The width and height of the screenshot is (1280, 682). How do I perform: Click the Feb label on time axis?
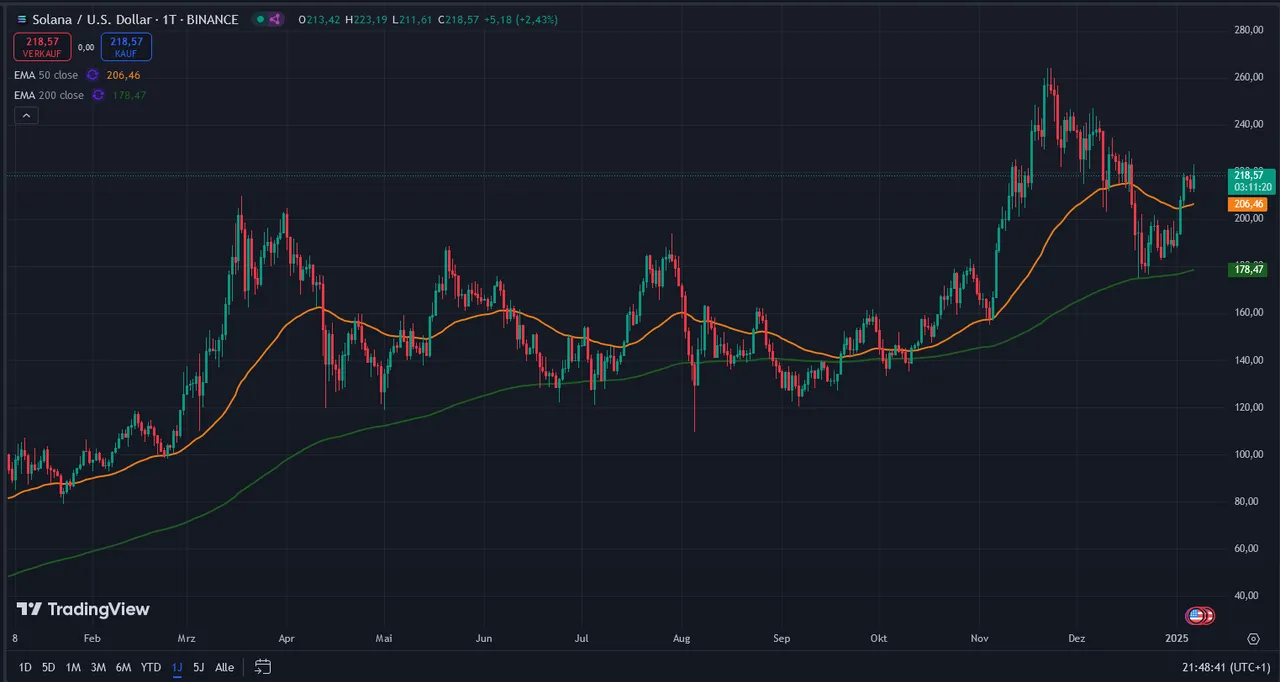(x=92, y=638)
